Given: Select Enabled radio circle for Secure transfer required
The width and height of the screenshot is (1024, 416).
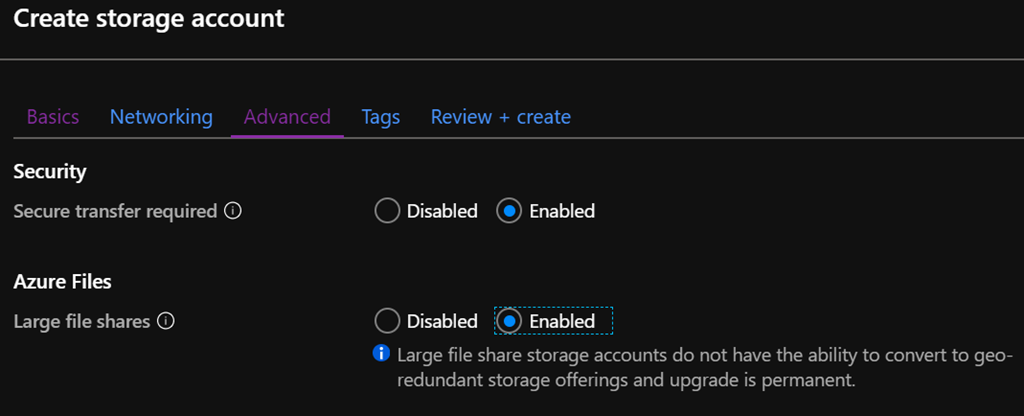Looking at the screenshot, I should (509, 211).
